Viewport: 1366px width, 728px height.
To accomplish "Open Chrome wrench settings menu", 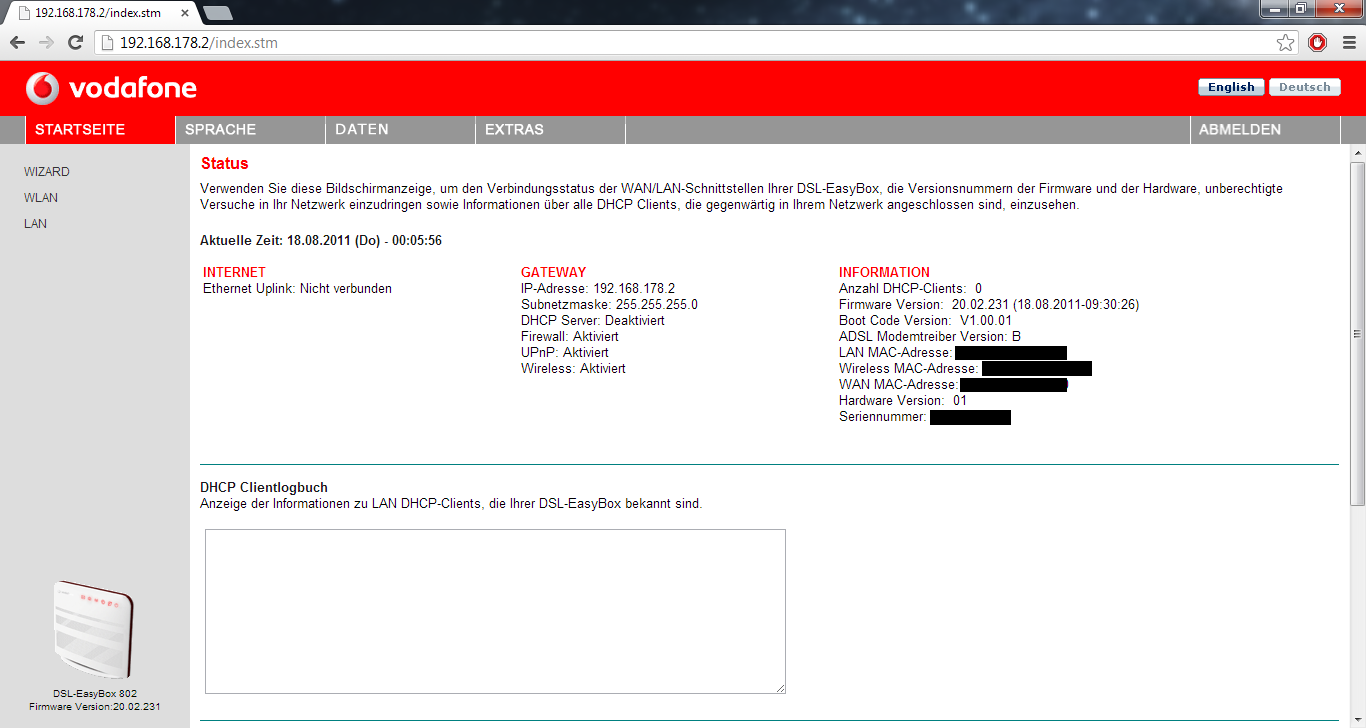I will tap(1349, 43).
